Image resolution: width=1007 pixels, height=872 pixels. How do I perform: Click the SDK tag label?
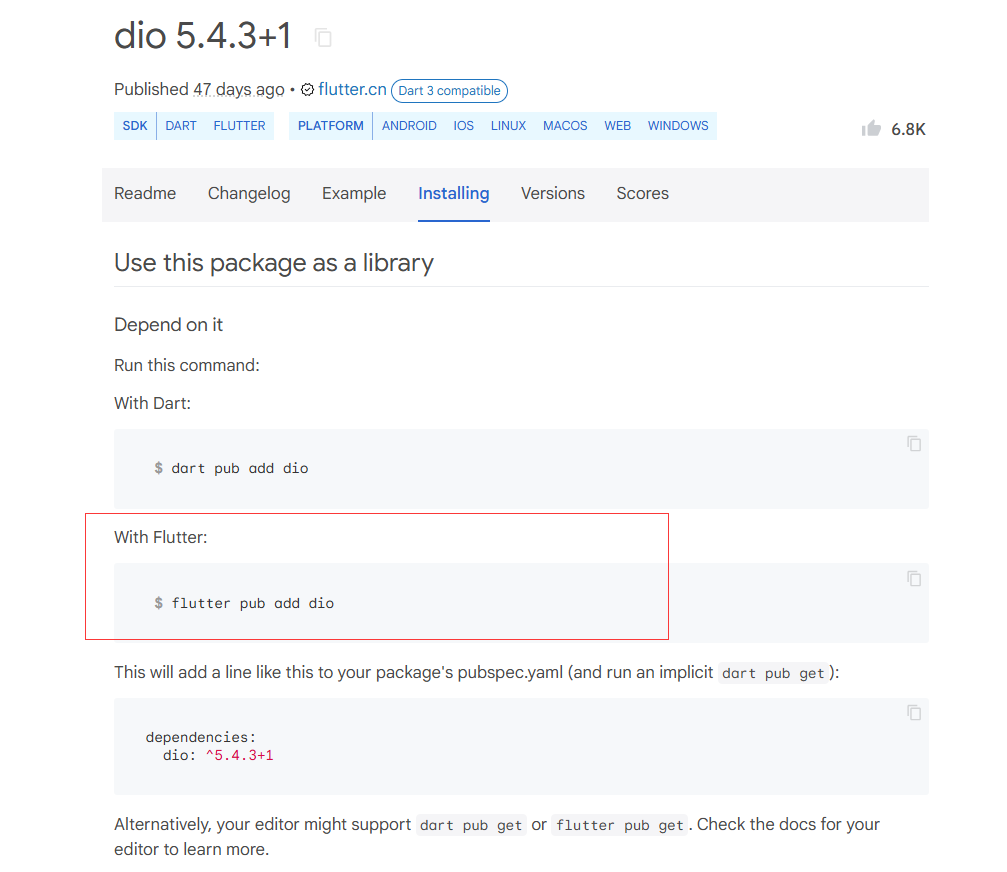click(135, 126)
